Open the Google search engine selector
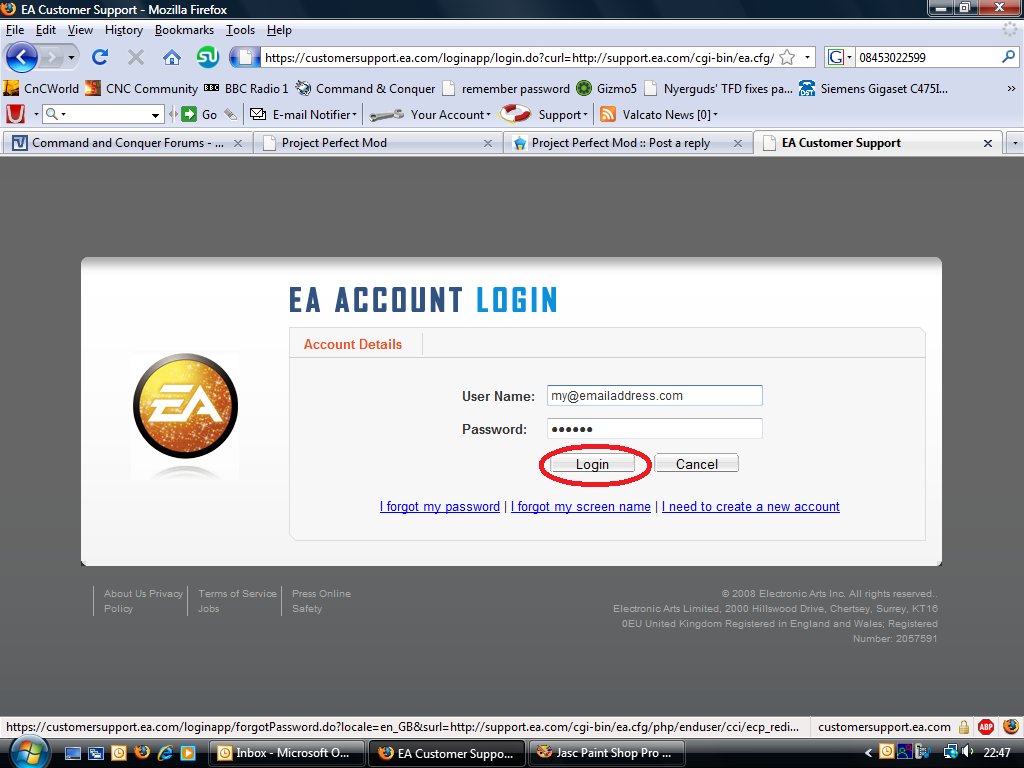Image resolution: width=1024 pixels, height=768 pixels. tap(840, 57)
